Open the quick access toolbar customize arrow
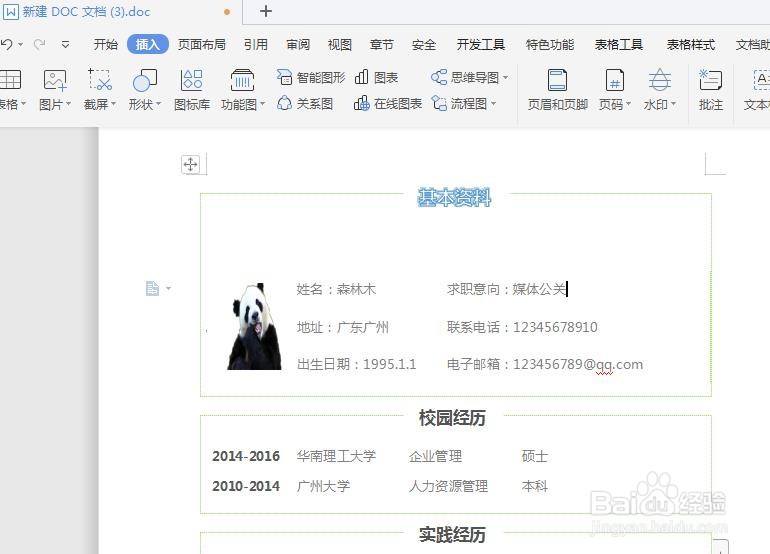Image resolution: width=770 pixels, height=554 pixels. [65, 45]
